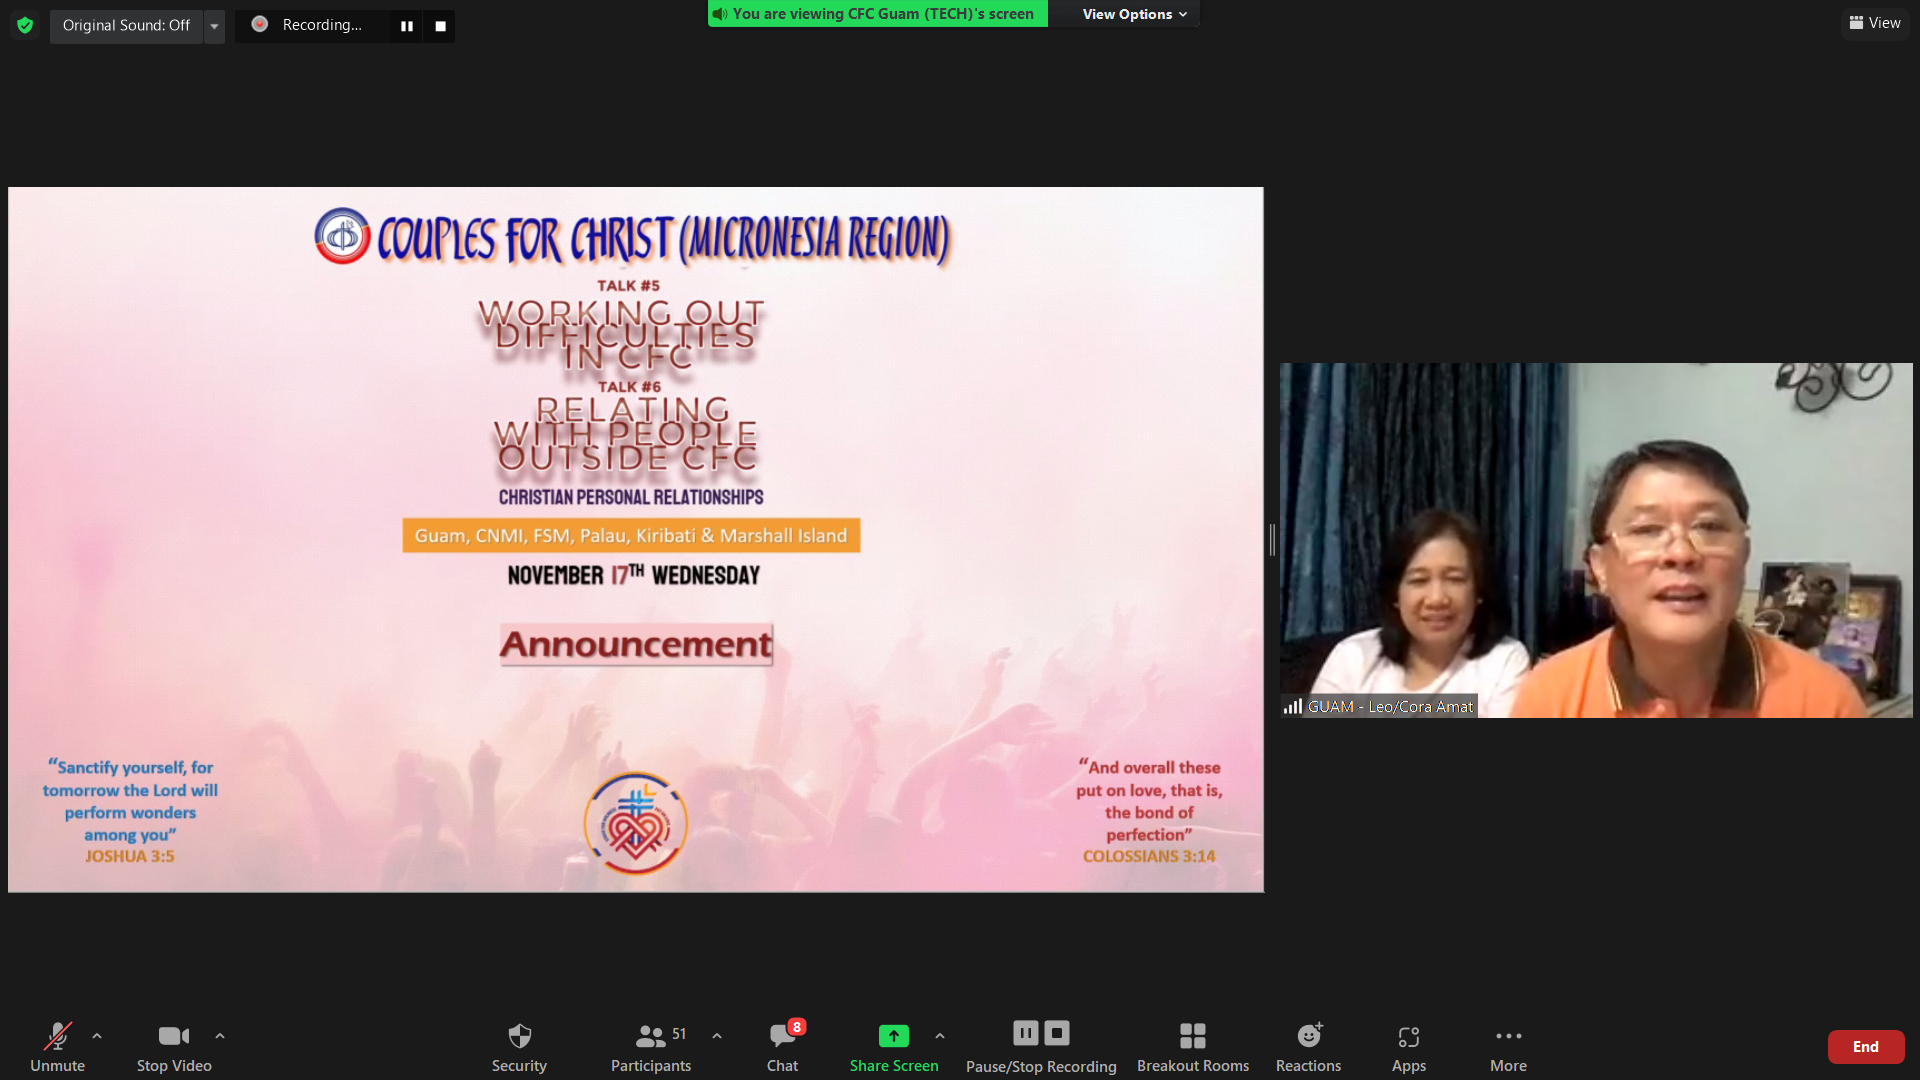Screen dimensions: 1920x1080
Task: Stop Video camera toggle
Action: [x=174, y=1046]
